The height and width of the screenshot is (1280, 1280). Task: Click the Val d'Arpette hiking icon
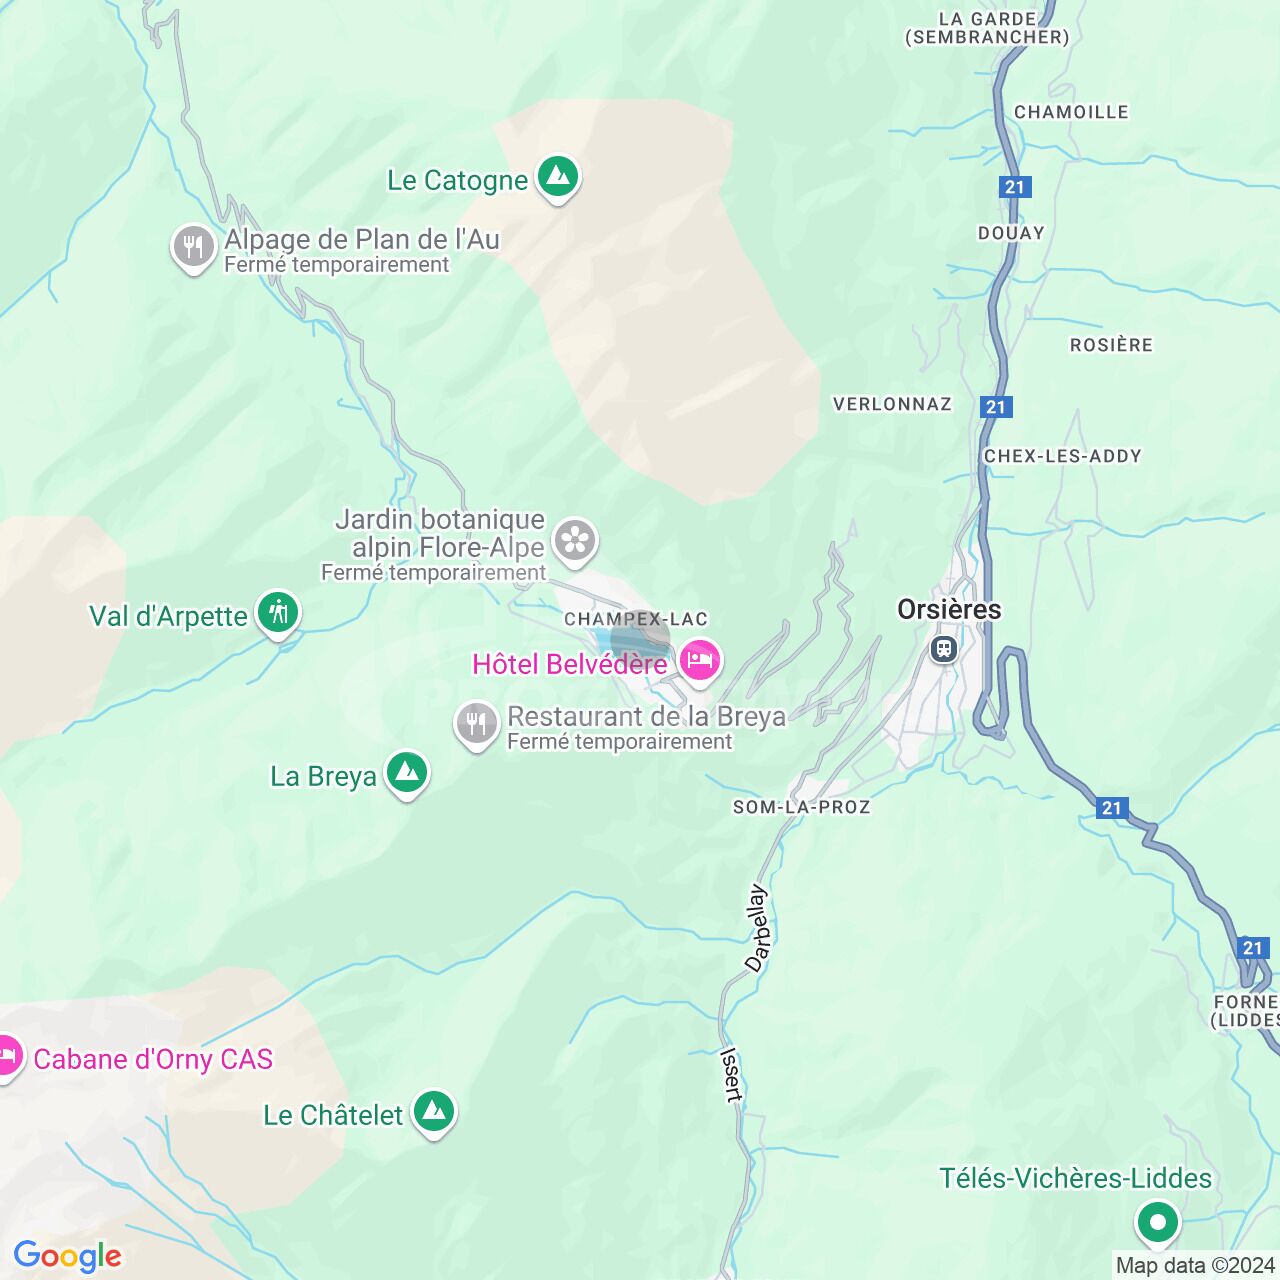(278, 613)
